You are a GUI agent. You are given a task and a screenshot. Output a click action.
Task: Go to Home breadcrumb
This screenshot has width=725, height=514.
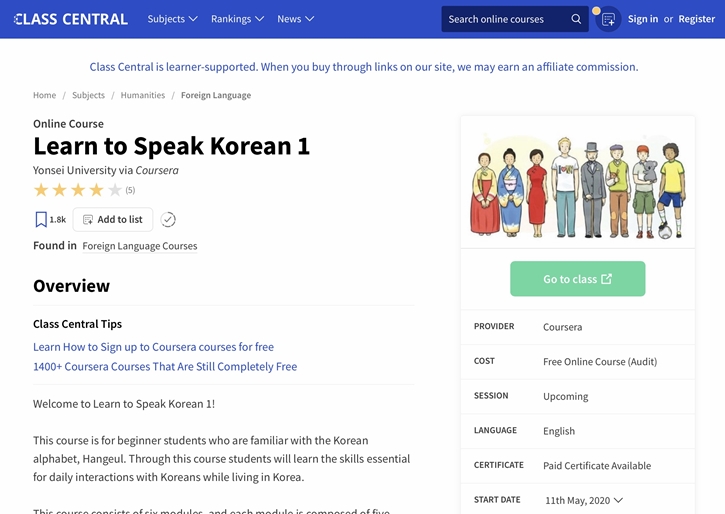[x=44, y=95]
